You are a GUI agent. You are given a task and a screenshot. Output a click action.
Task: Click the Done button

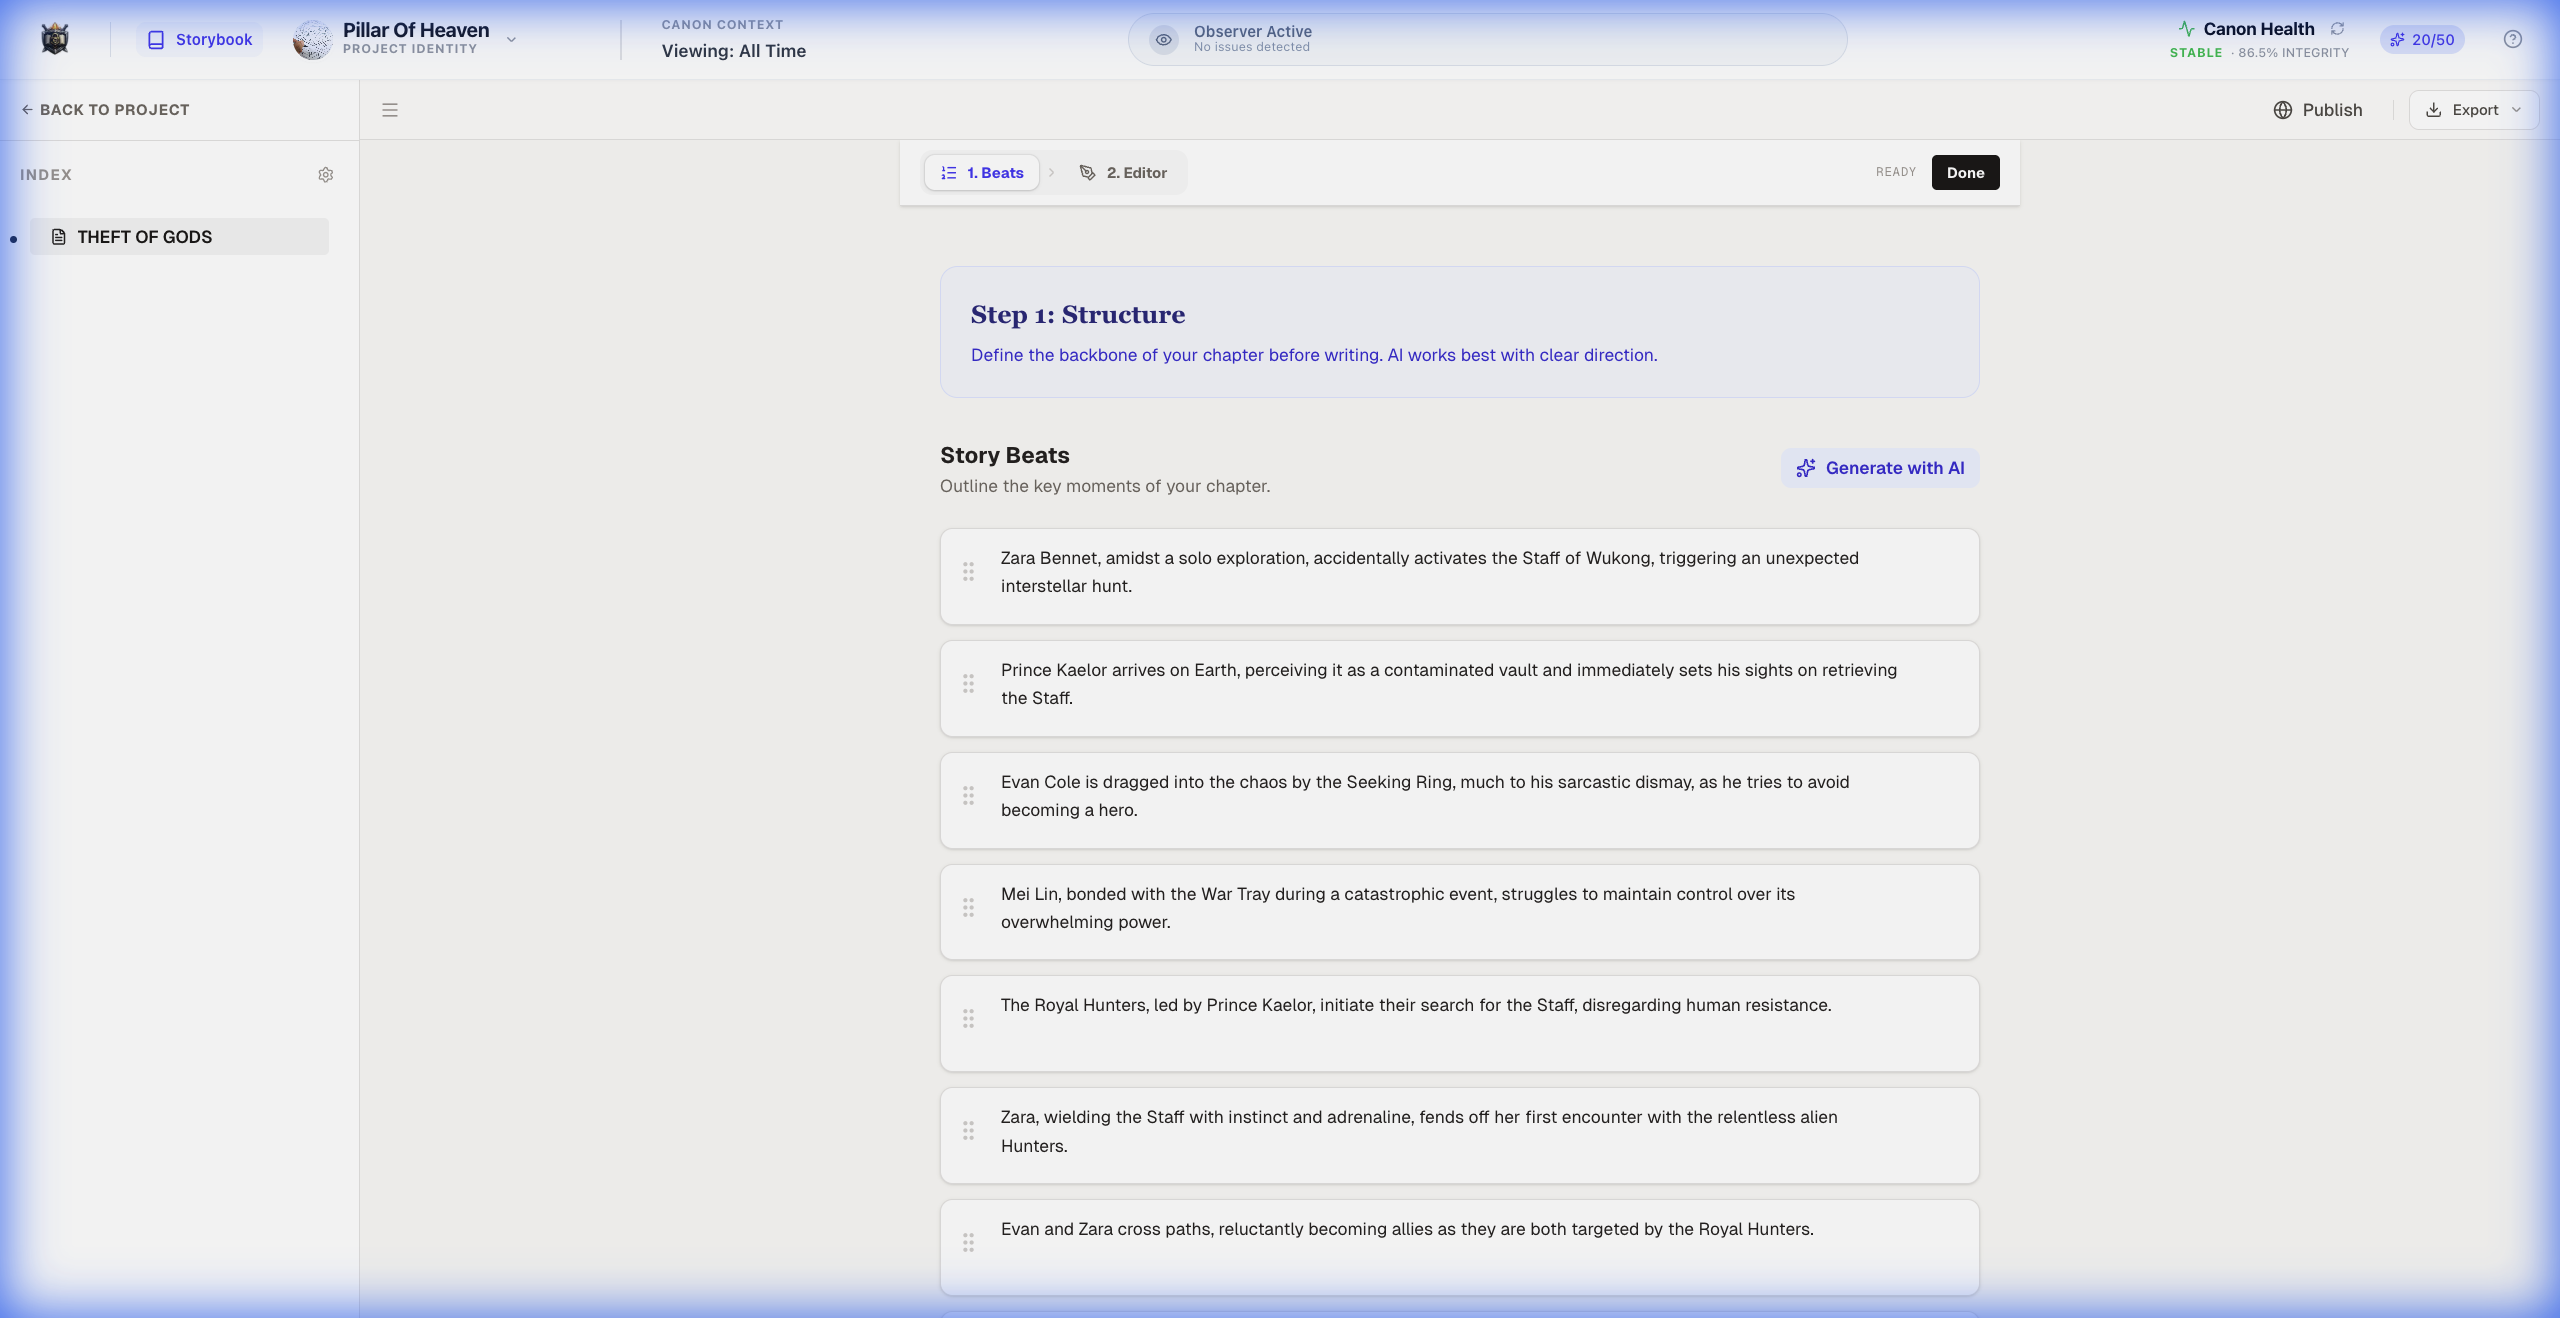tap(1964, 172)
